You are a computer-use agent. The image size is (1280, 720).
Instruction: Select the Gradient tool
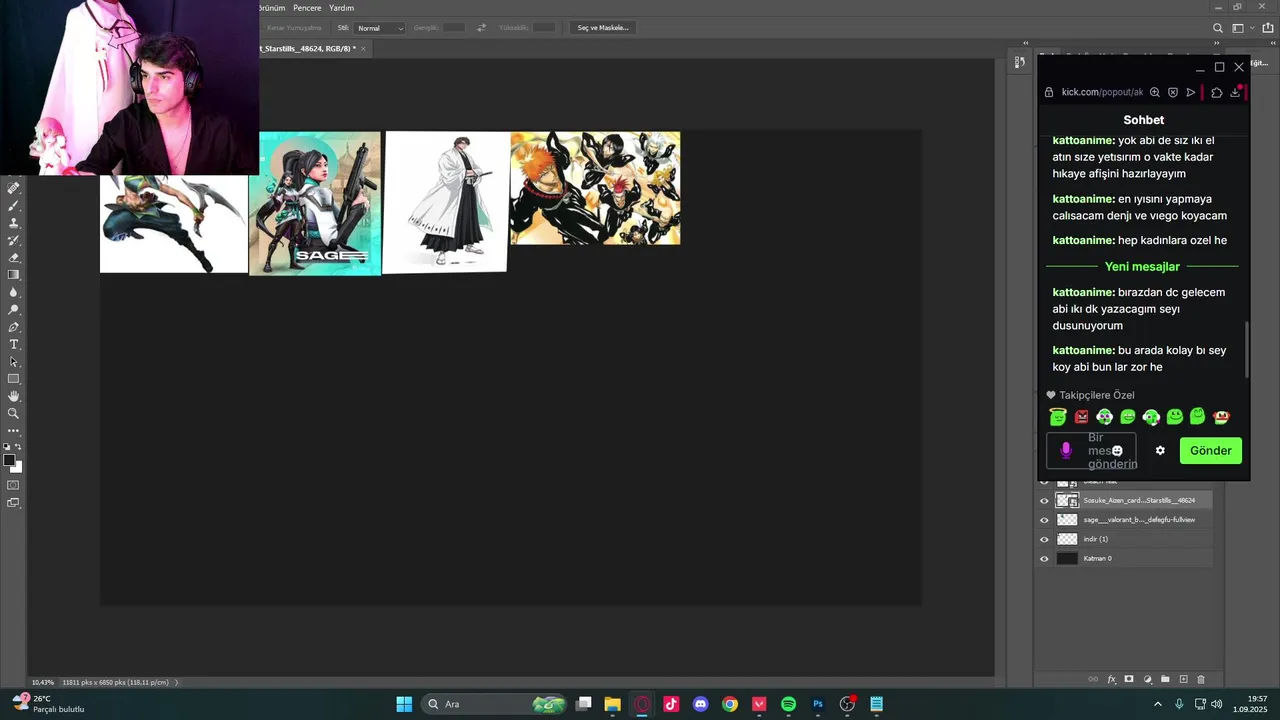click(14, 275)
